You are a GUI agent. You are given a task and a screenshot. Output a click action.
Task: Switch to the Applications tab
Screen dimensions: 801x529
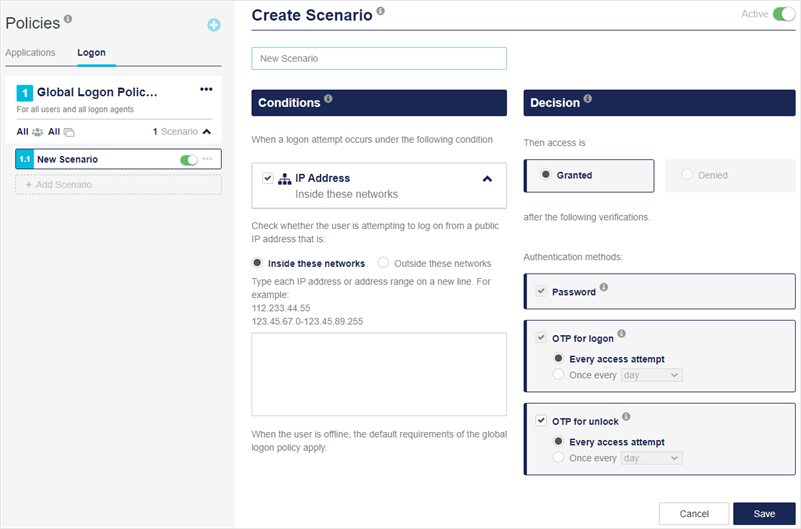(x=30, y=53)
